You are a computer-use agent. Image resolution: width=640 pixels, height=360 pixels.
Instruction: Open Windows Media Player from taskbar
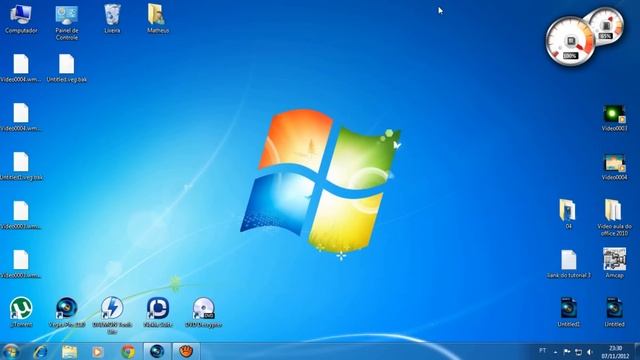(x=98, y=351)
